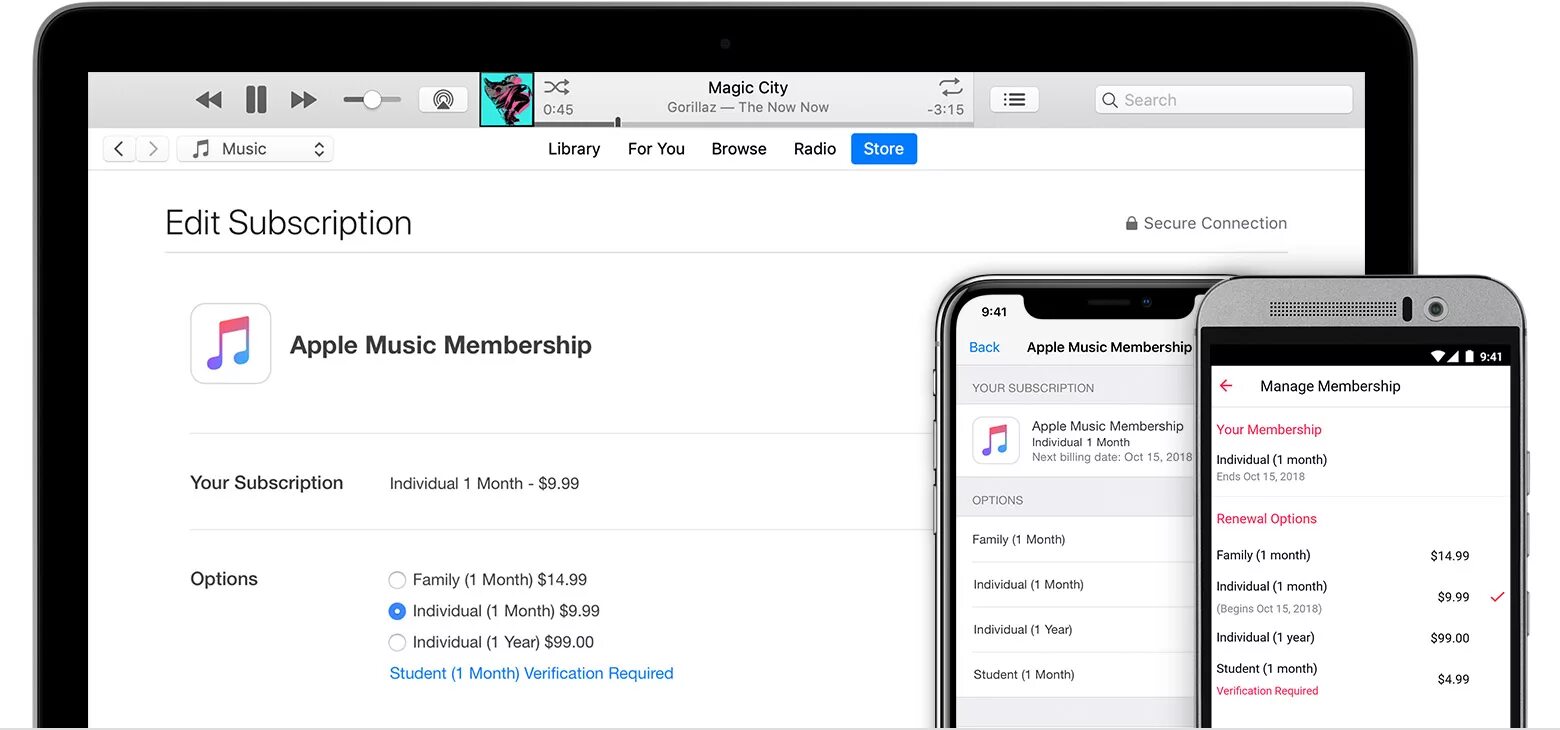Go forward with the right chevron
The image size is (1560, 730).
[152, 149]
